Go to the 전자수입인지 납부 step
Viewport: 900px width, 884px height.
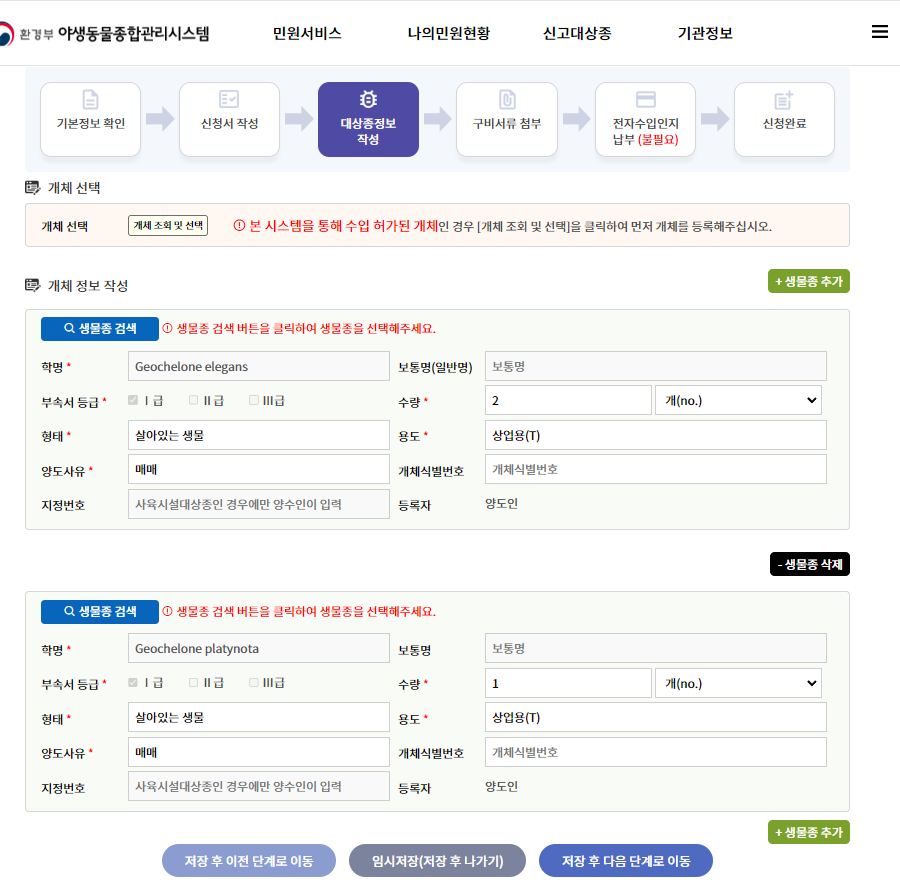click(x=646, y=119)
